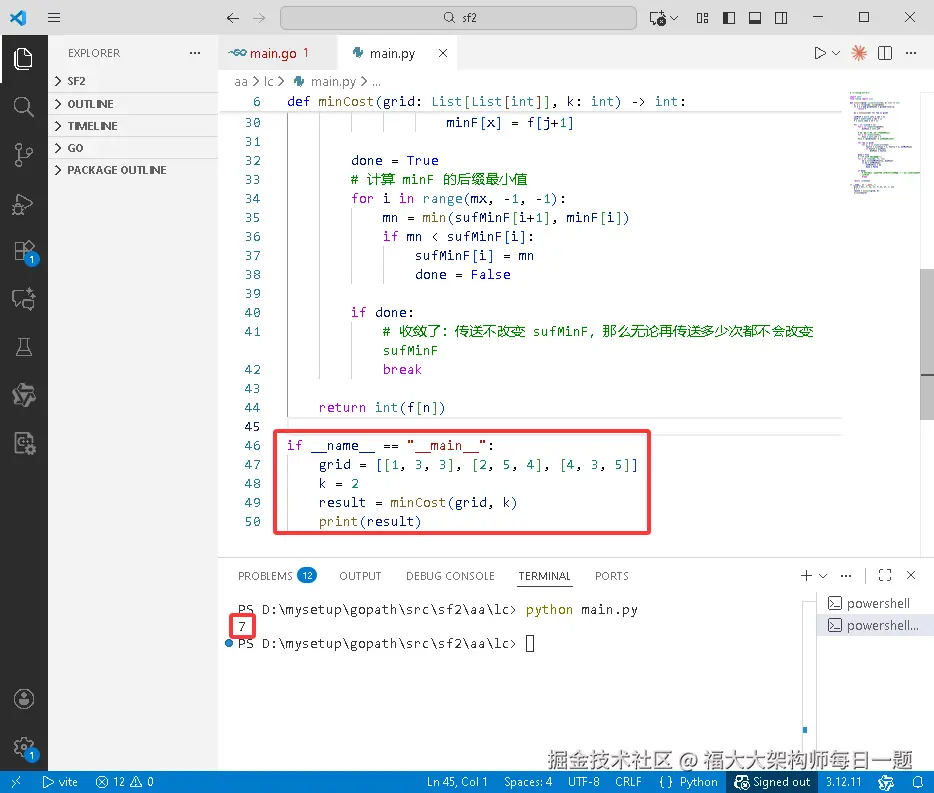Close the terminal panel

point(911,576)
